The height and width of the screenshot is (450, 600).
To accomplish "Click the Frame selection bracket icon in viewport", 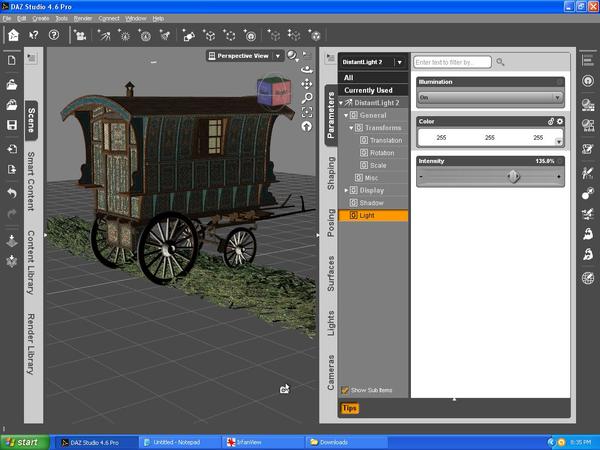I will (x=307, y=112).
